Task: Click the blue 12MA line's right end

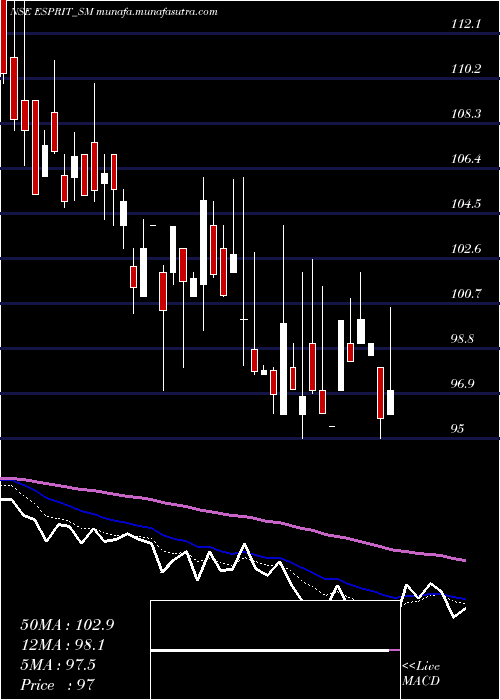Action: click(x=464, y=599)
